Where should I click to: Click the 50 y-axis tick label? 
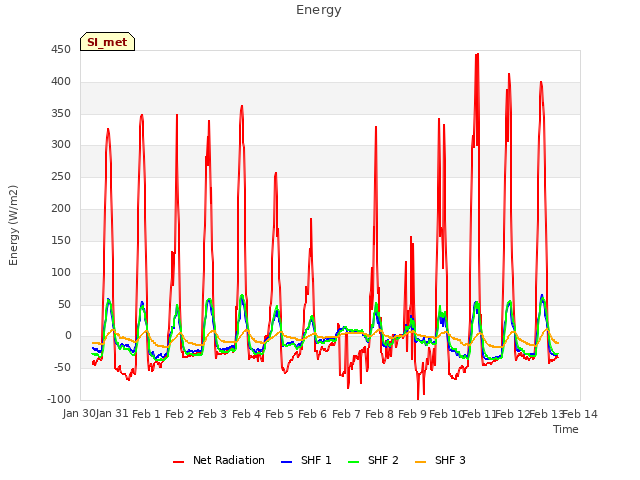64,304
